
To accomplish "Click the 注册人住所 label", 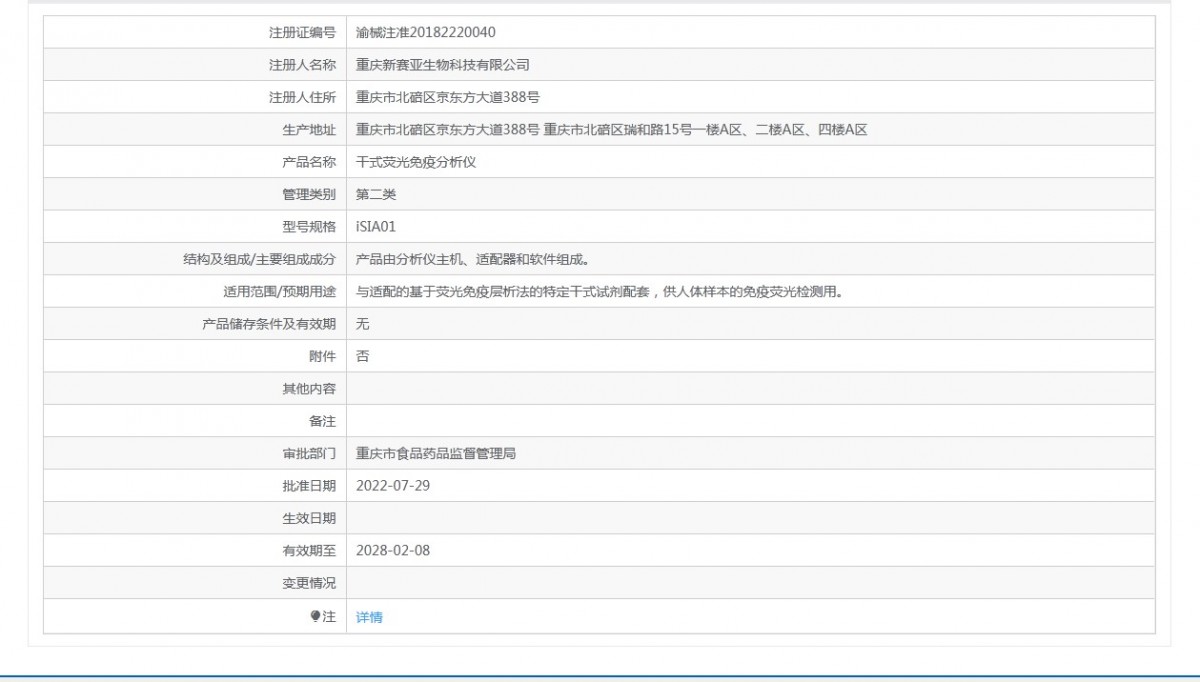I will (x=303, y=97).
